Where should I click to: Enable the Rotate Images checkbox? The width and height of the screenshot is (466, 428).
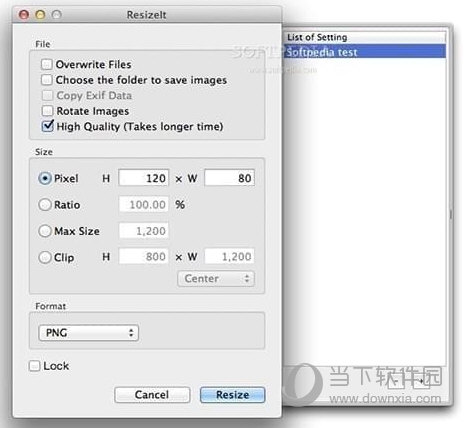point(47,111)
